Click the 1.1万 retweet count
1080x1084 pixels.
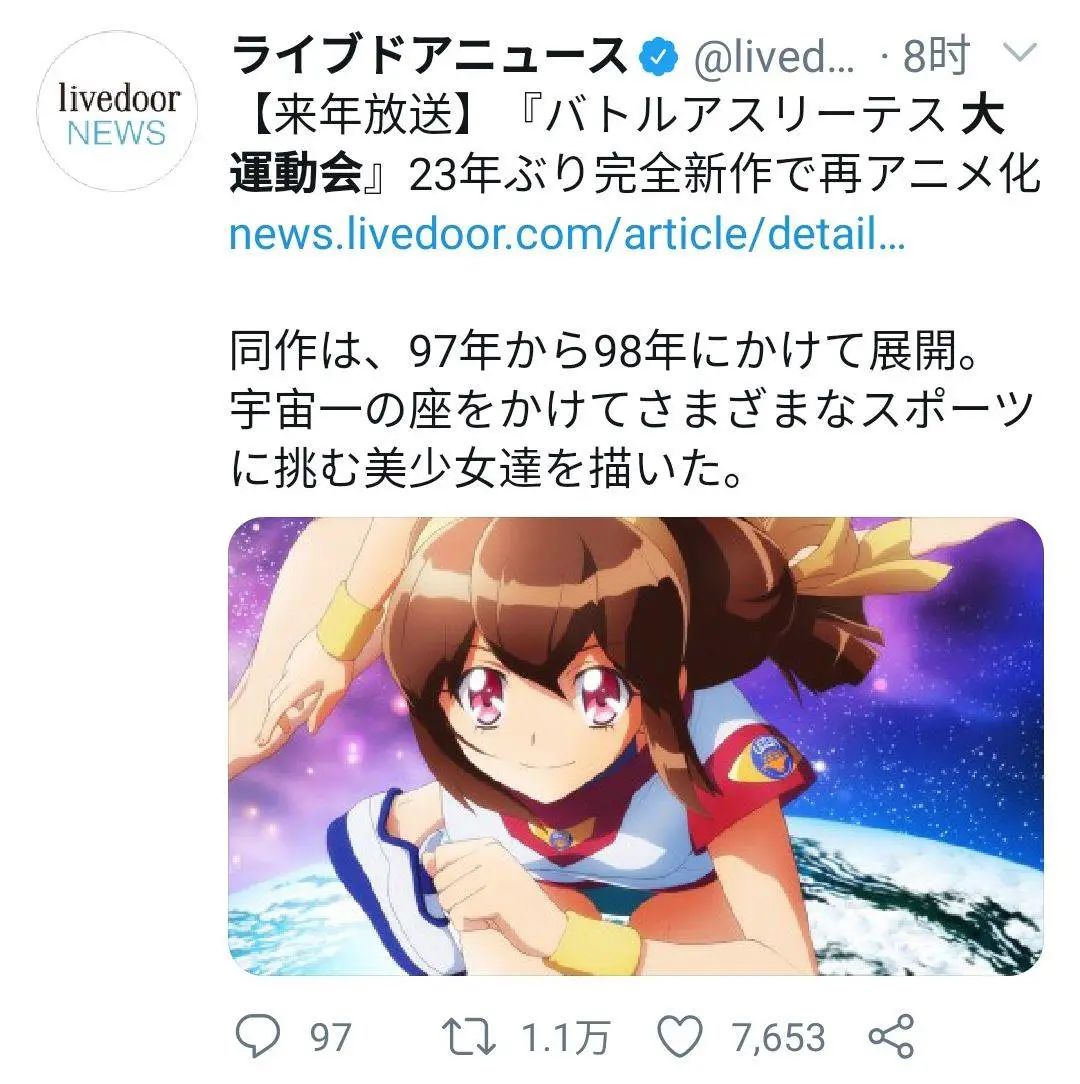coord(564,1038)
